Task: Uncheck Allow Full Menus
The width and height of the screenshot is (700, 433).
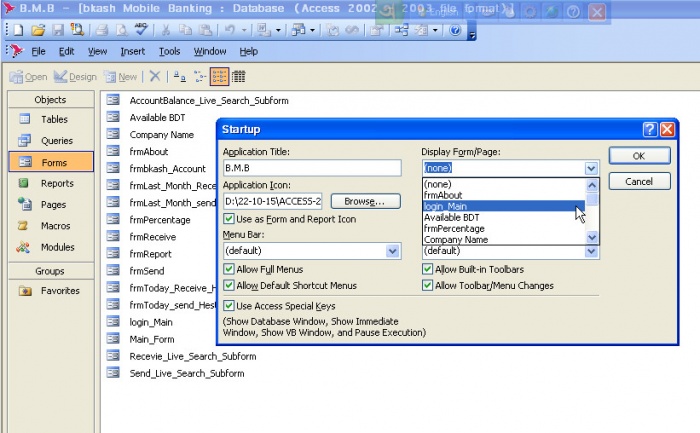Action: point(229,270)
